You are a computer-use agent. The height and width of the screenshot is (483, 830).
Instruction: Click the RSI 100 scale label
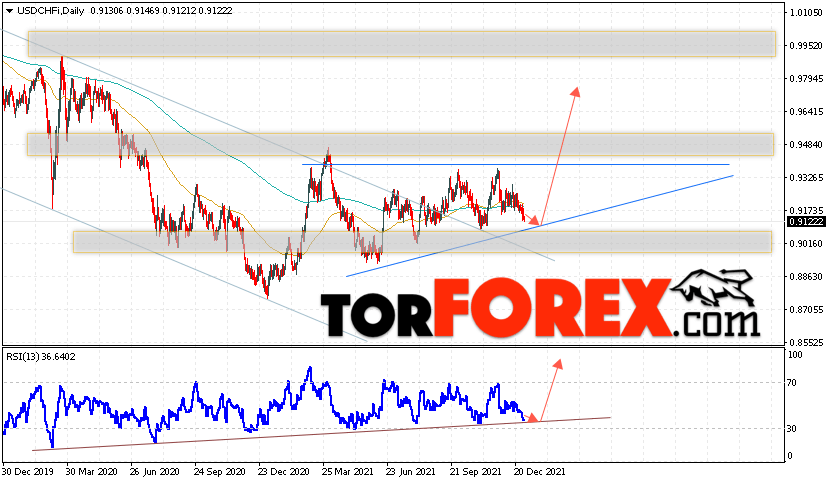[x=795, y=355]
